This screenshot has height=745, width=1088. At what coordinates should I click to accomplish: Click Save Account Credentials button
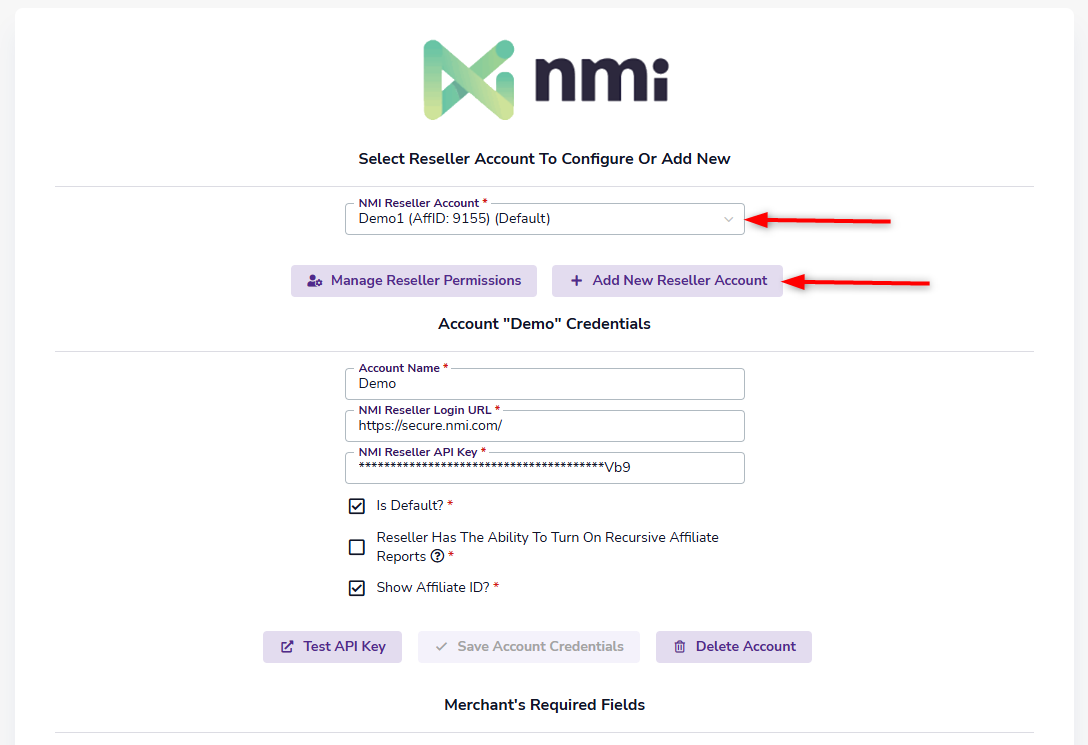[529, 647]
